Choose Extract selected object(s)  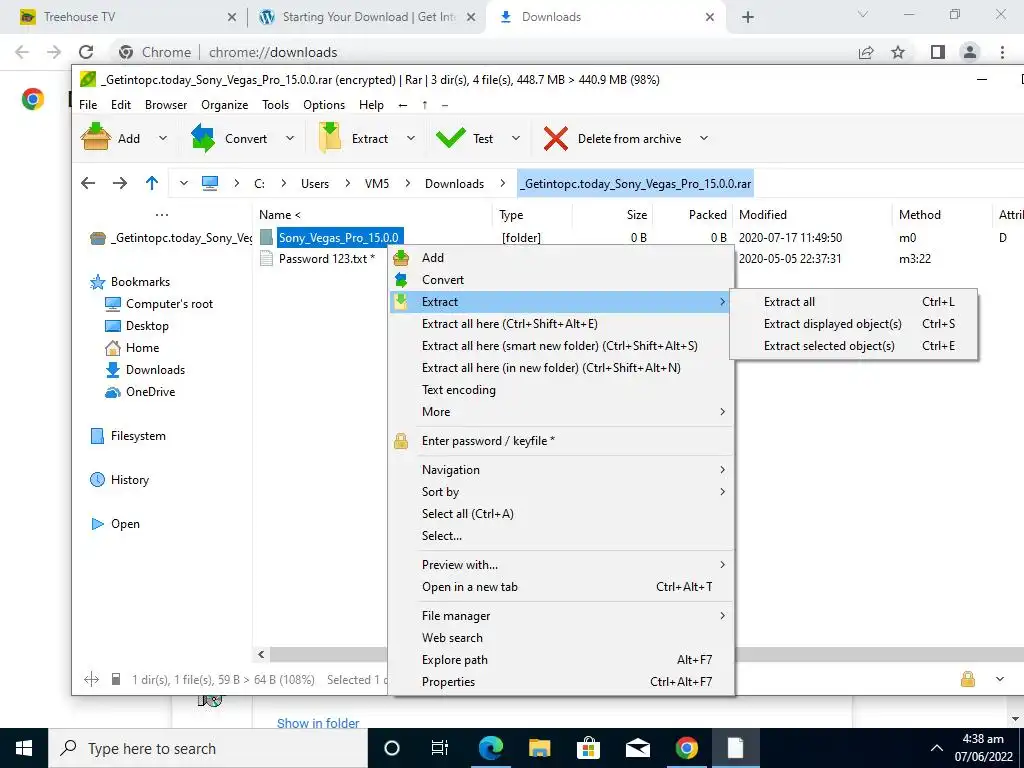coord(854,346)
